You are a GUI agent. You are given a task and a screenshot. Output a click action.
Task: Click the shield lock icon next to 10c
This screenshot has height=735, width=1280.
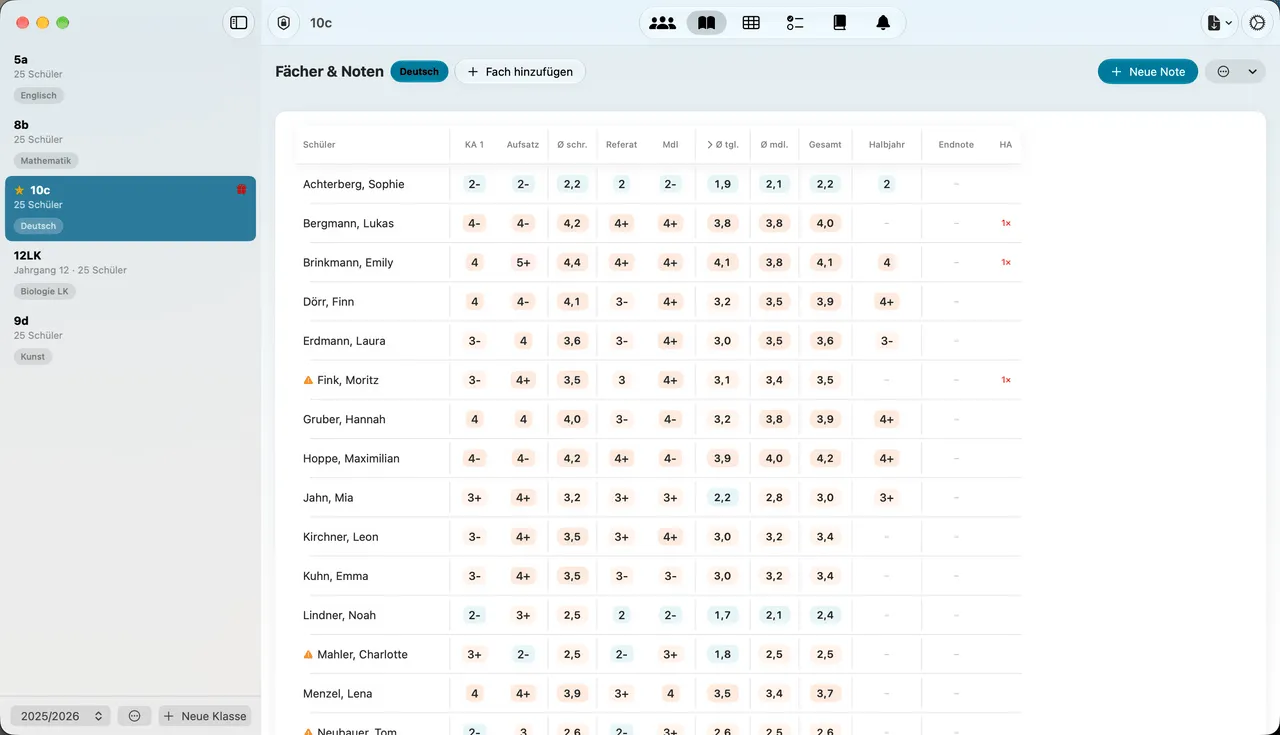tap(284, 23)
